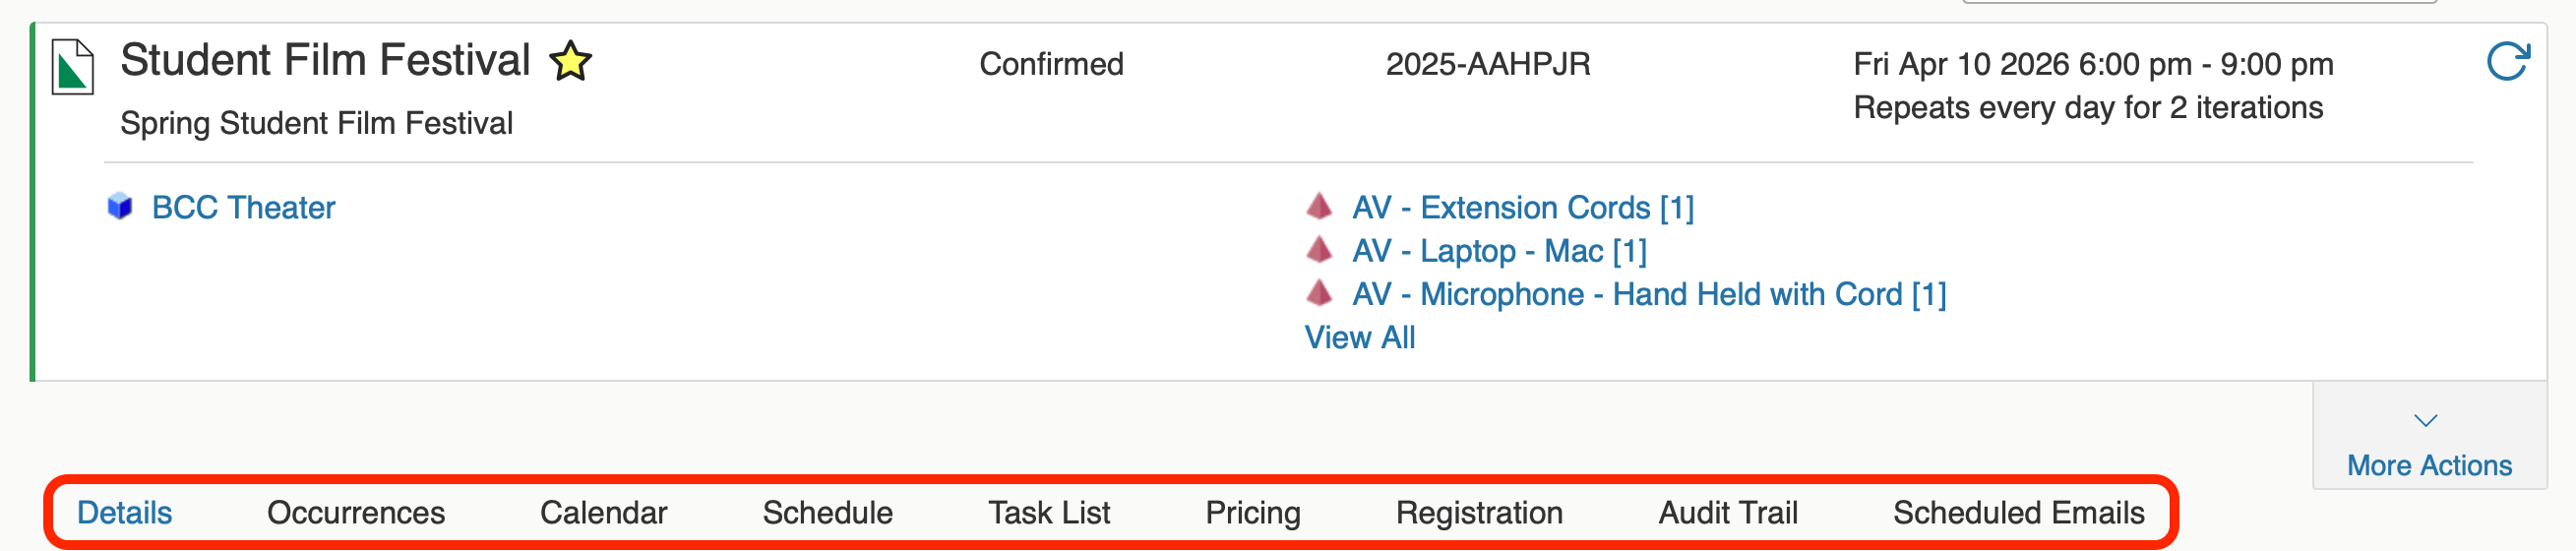2576x551 pixels.
Task: Go to the Pricing tab
Action: [1252, 513]
